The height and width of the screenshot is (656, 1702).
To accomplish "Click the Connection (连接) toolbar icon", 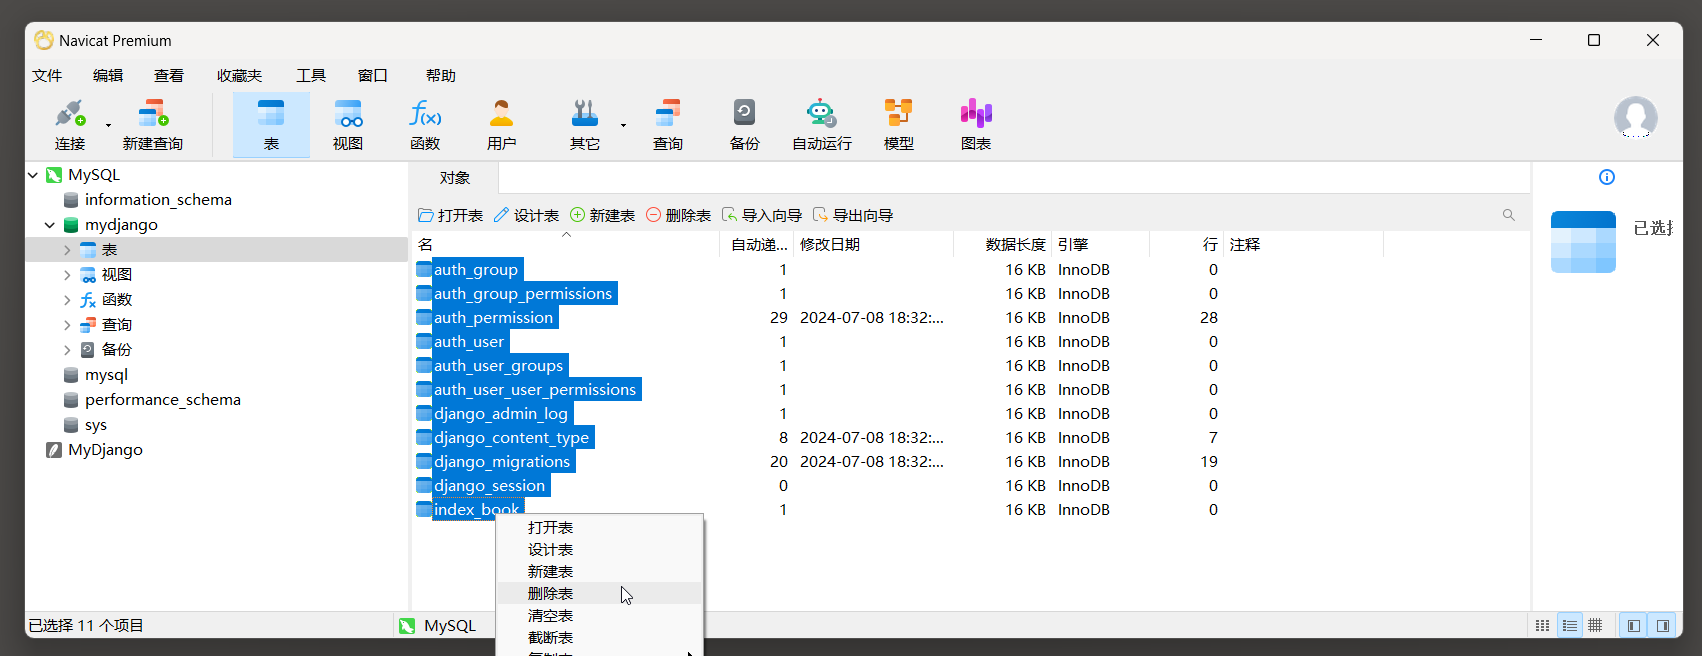I will tap(70, 124).
